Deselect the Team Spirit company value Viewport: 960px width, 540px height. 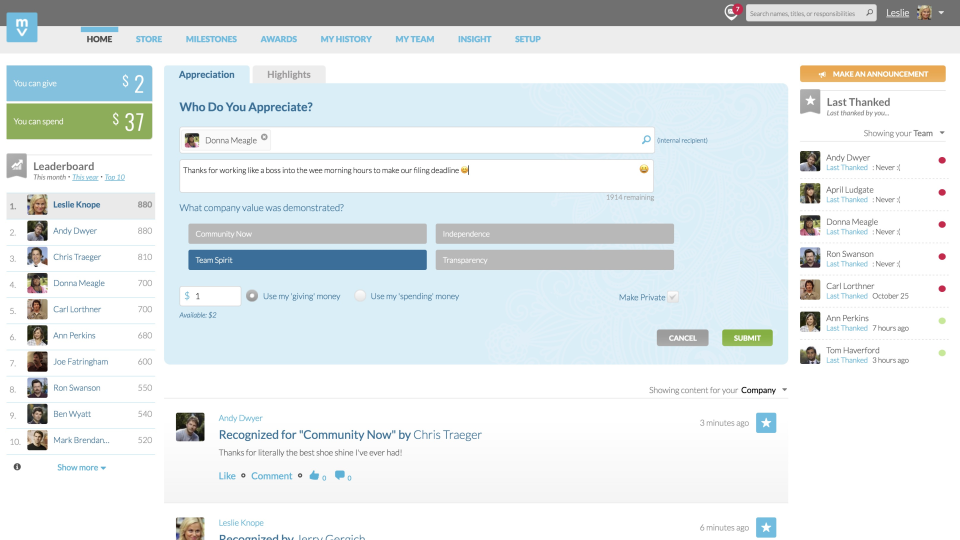coord(307,260)
